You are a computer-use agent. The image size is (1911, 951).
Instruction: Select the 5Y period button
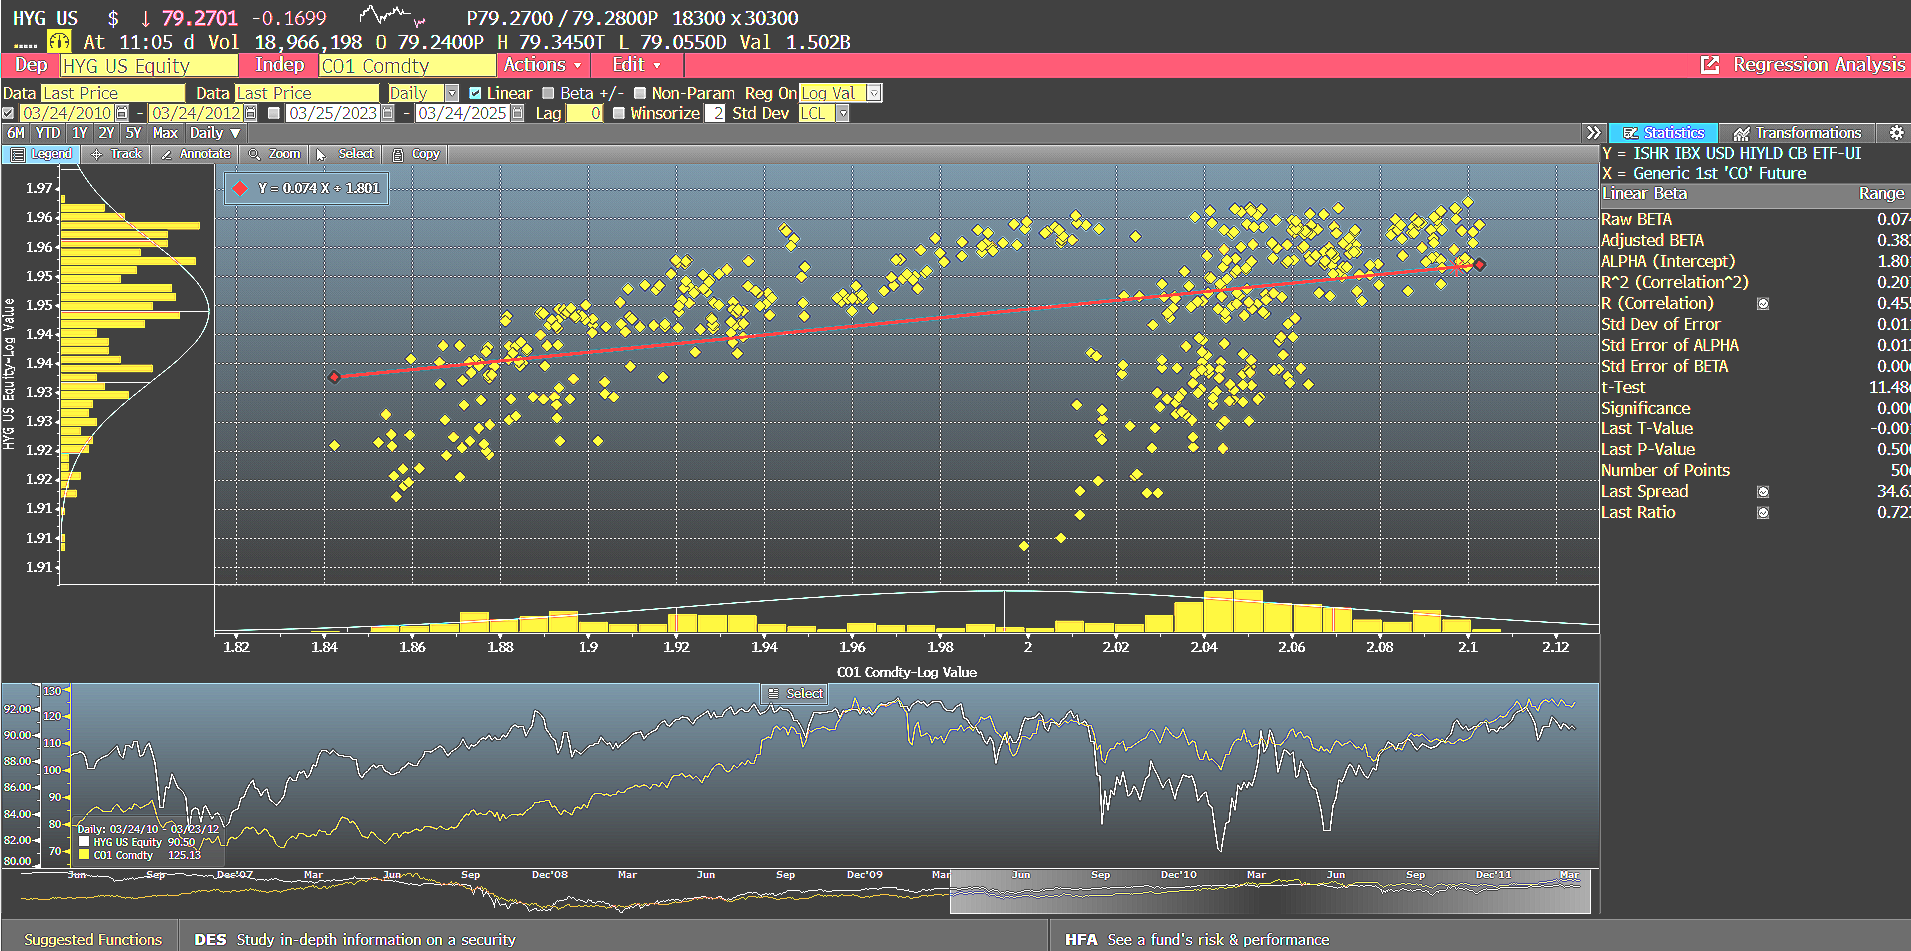coord(133,133)
